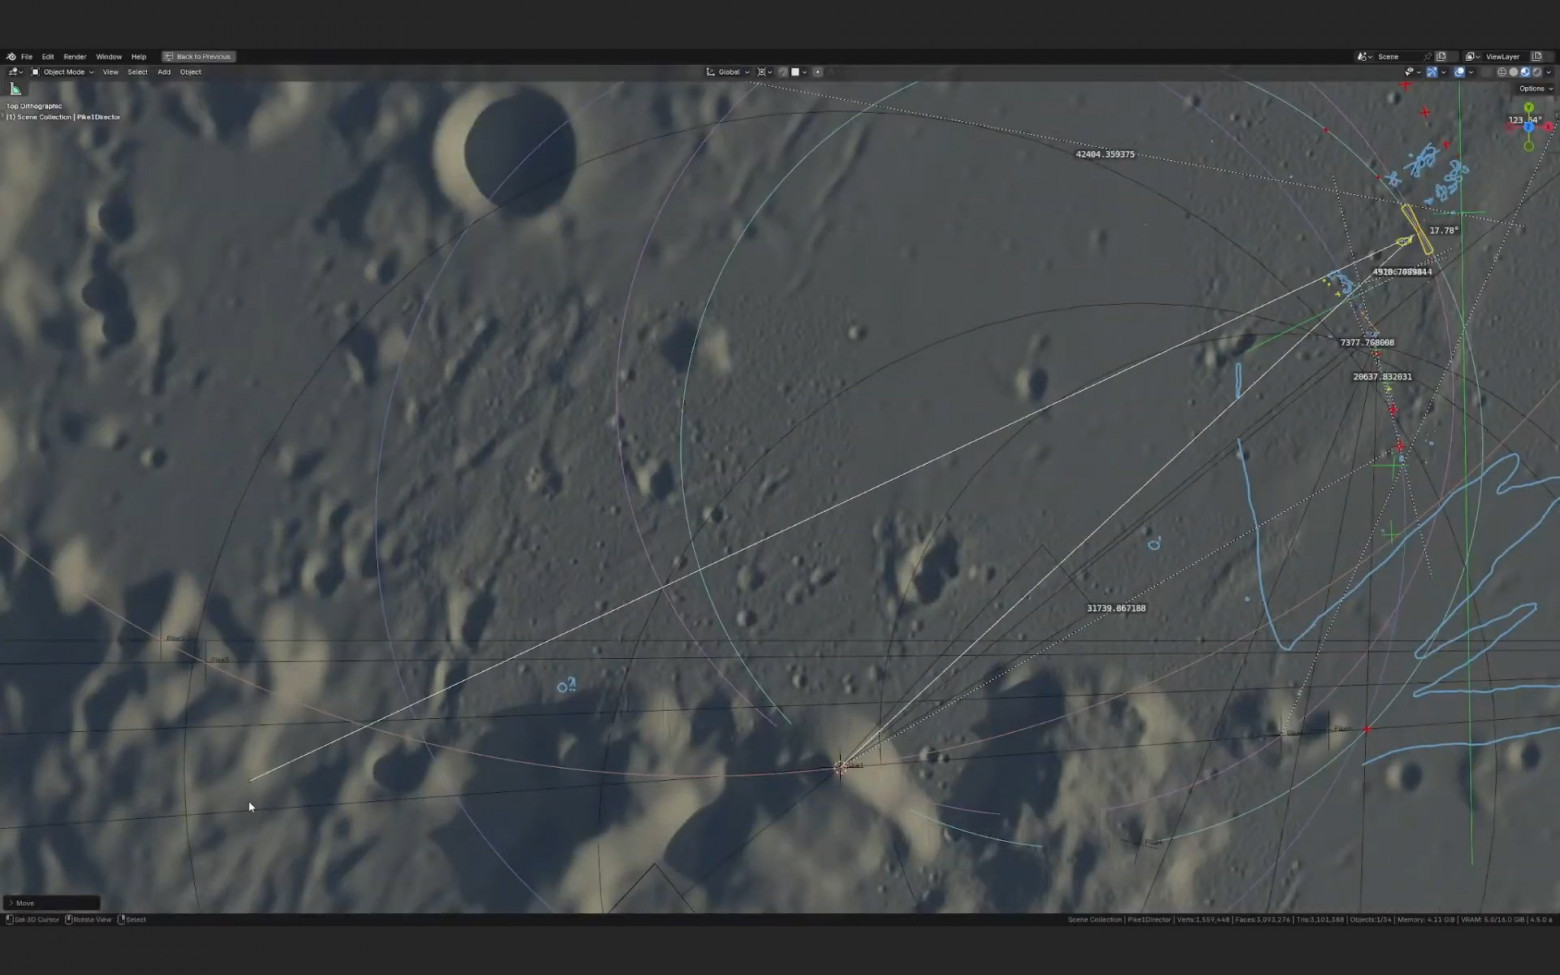Switch to rendered shading

click(1538, 72)
